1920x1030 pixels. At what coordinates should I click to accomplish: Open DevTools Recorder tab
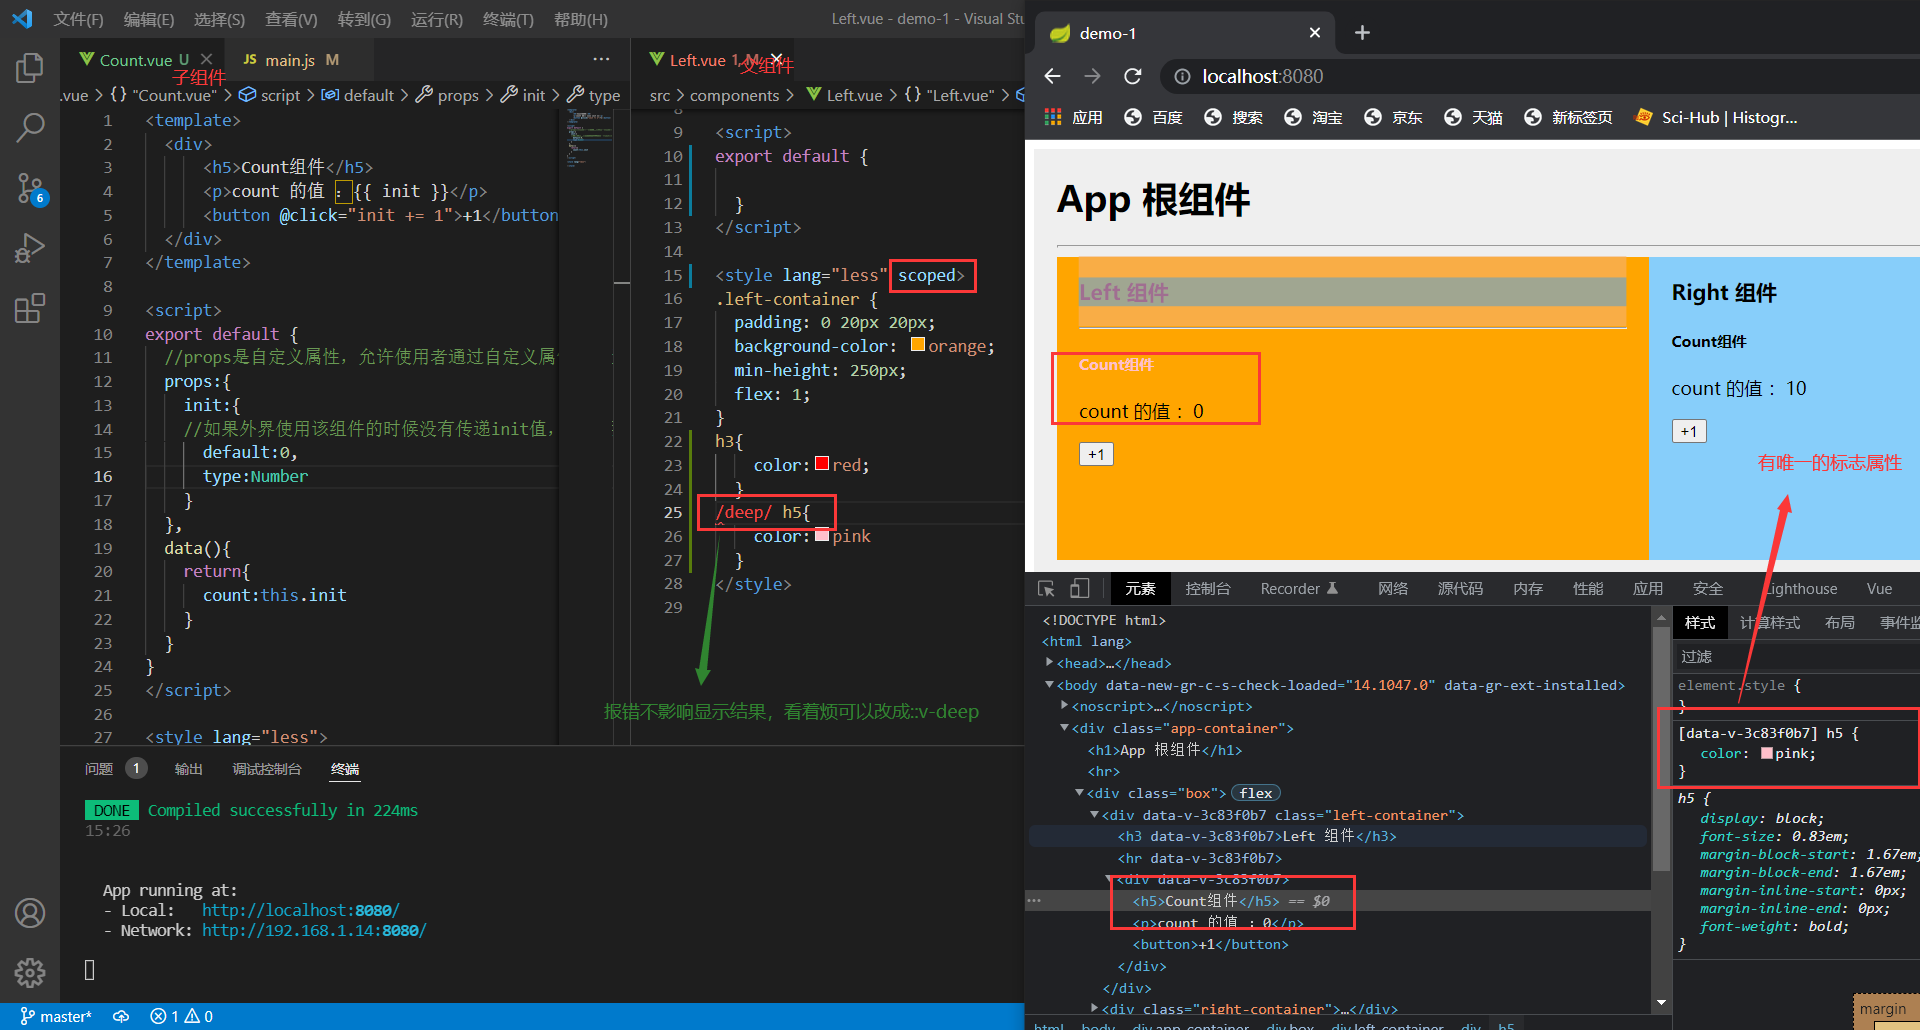click(1299, 589)
